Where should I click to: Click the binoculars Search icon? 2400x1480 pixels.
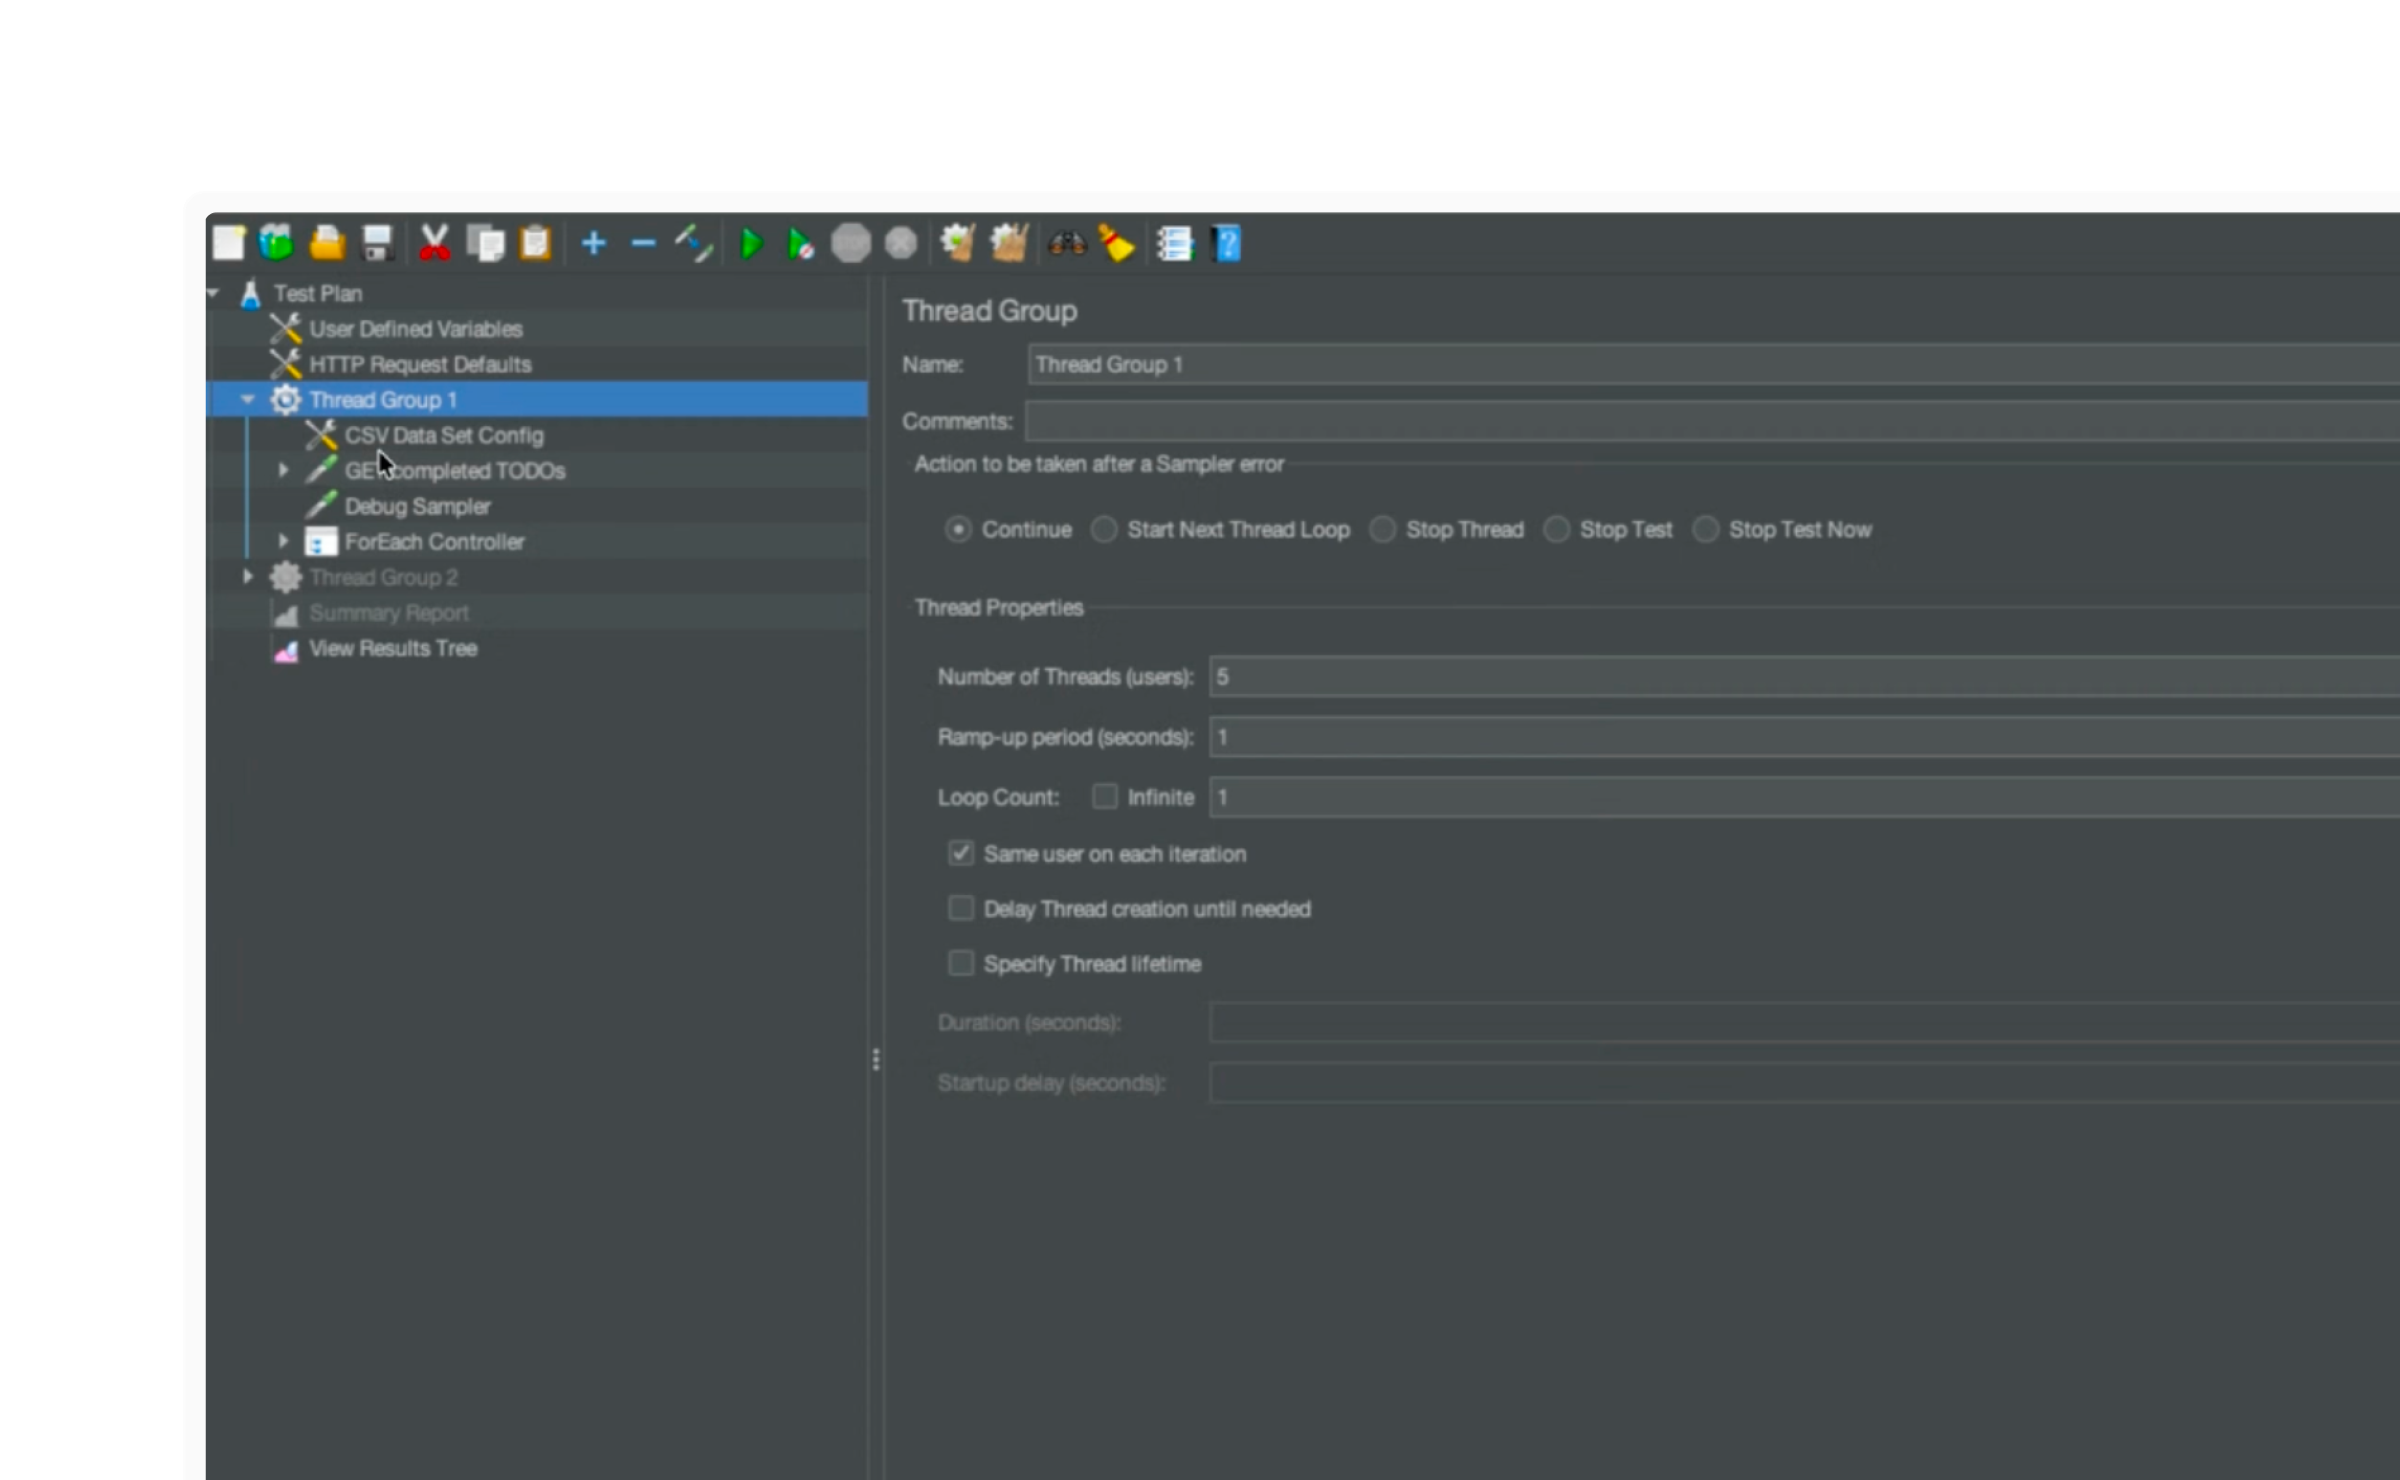[1066, 244]
